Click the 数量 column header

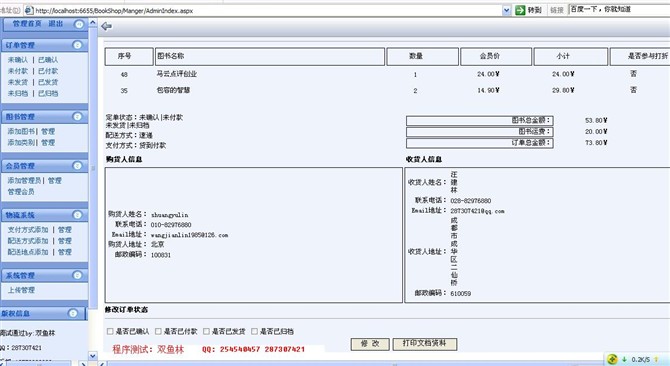(x=423, y=56)
